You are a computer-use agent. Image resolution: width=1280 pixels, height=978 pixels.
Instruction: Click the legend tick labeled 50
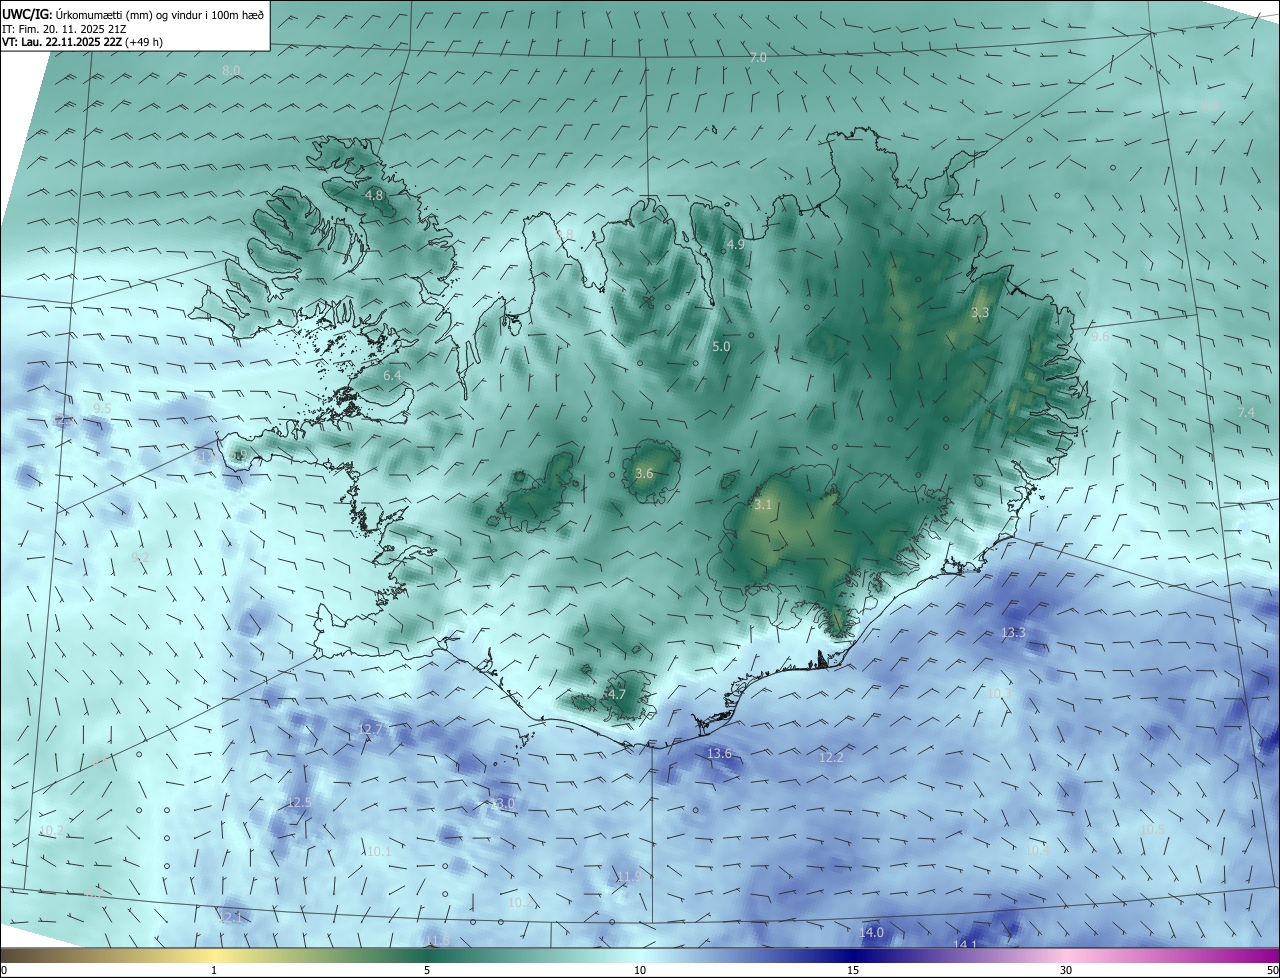pos(1272,970)
